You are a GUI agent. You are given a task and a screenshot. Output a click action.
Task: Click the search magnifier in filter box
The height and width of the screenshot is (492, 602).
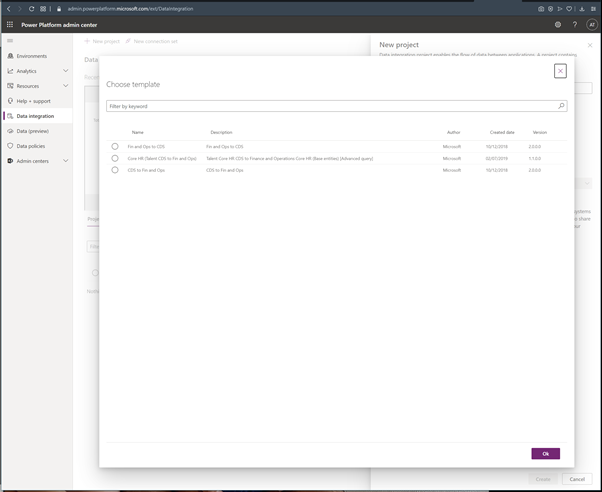pos(561,106)
